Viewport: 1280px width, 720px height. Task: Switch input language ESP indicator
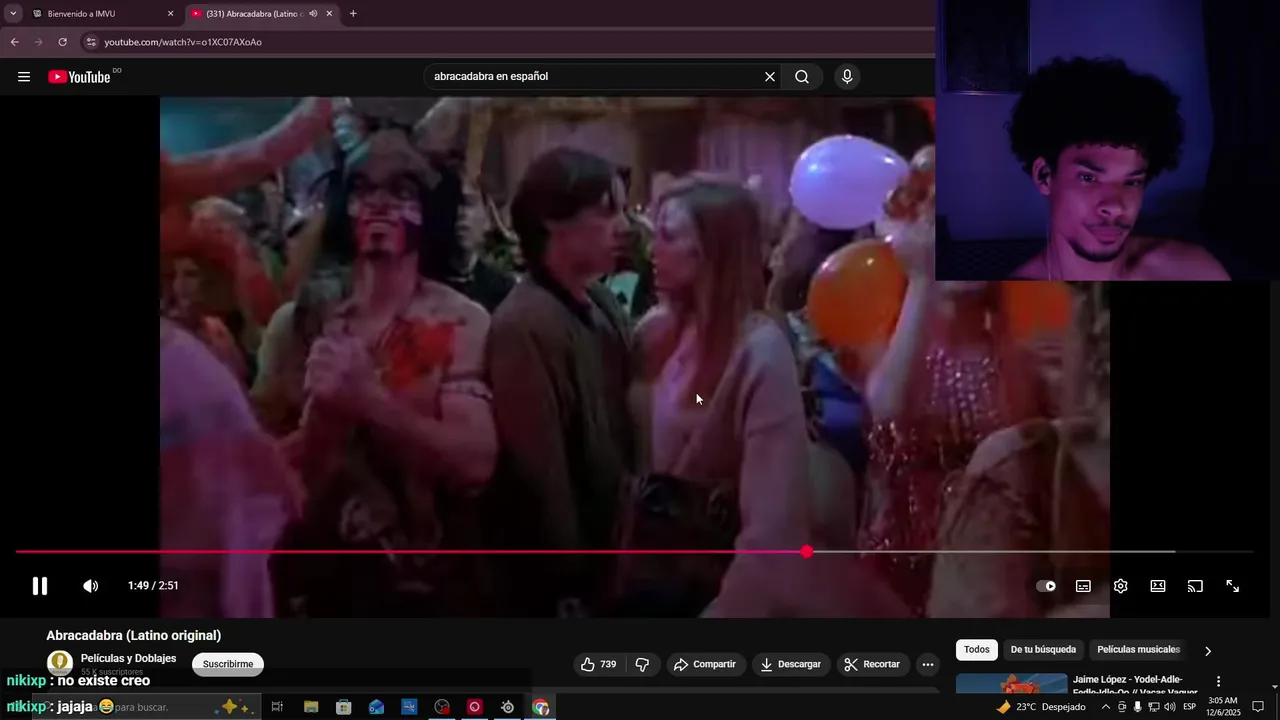click(x=1190, y=707)
